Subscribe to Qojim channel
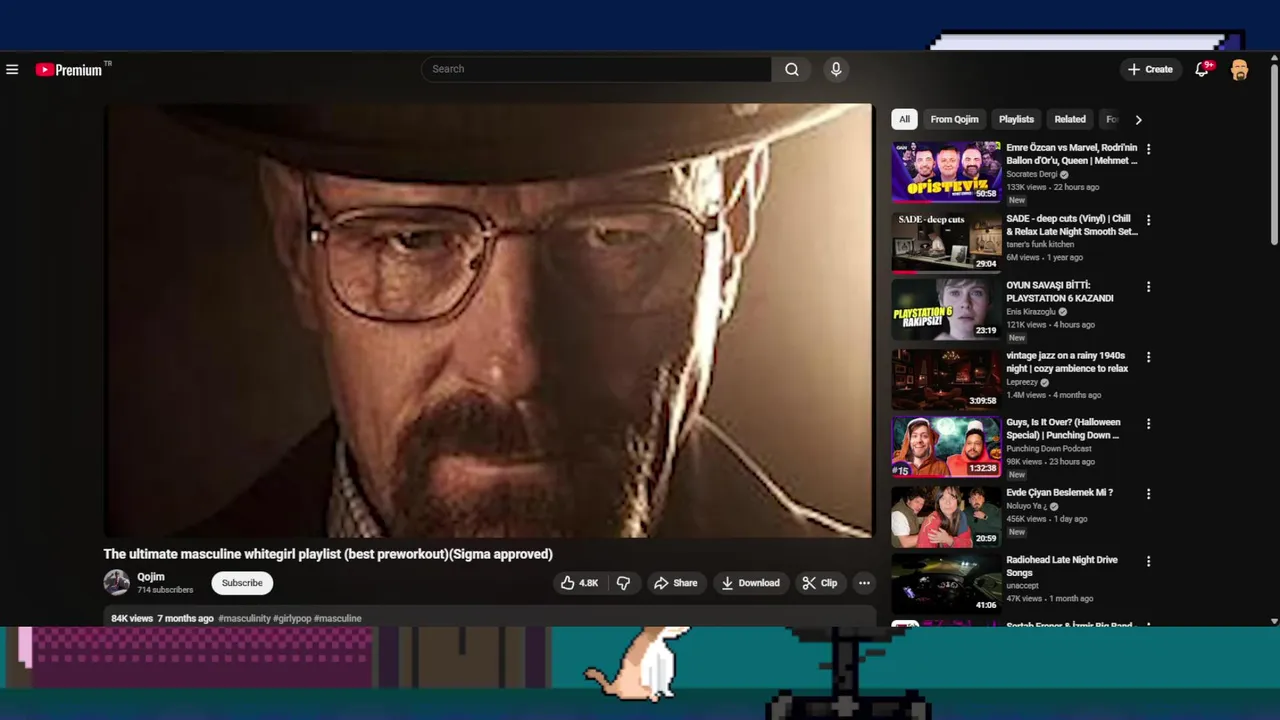Screen dimensions: 1280x720 242,583
